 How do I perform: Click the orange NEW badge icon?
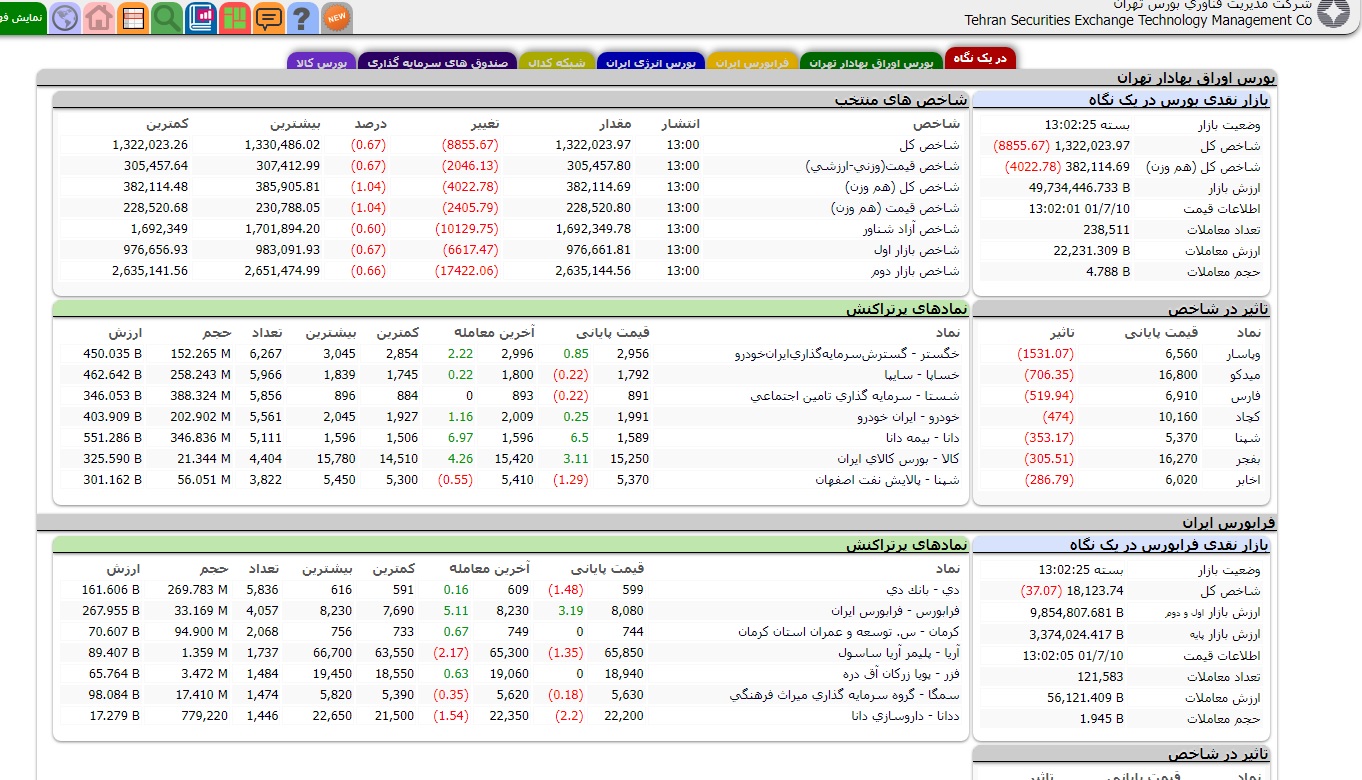pyautogui.click(x=337, y=17)
